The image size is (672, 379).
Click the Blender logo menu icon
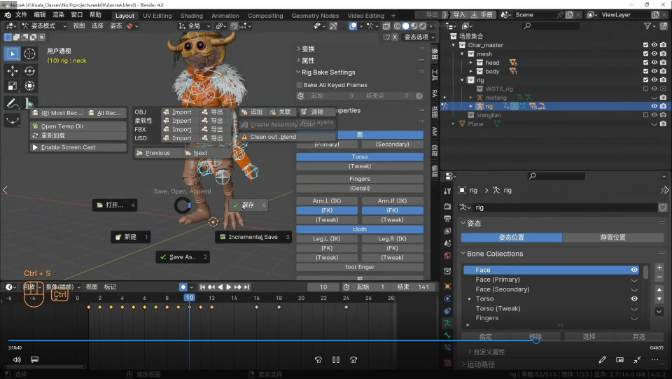click(x=8, y=15)
